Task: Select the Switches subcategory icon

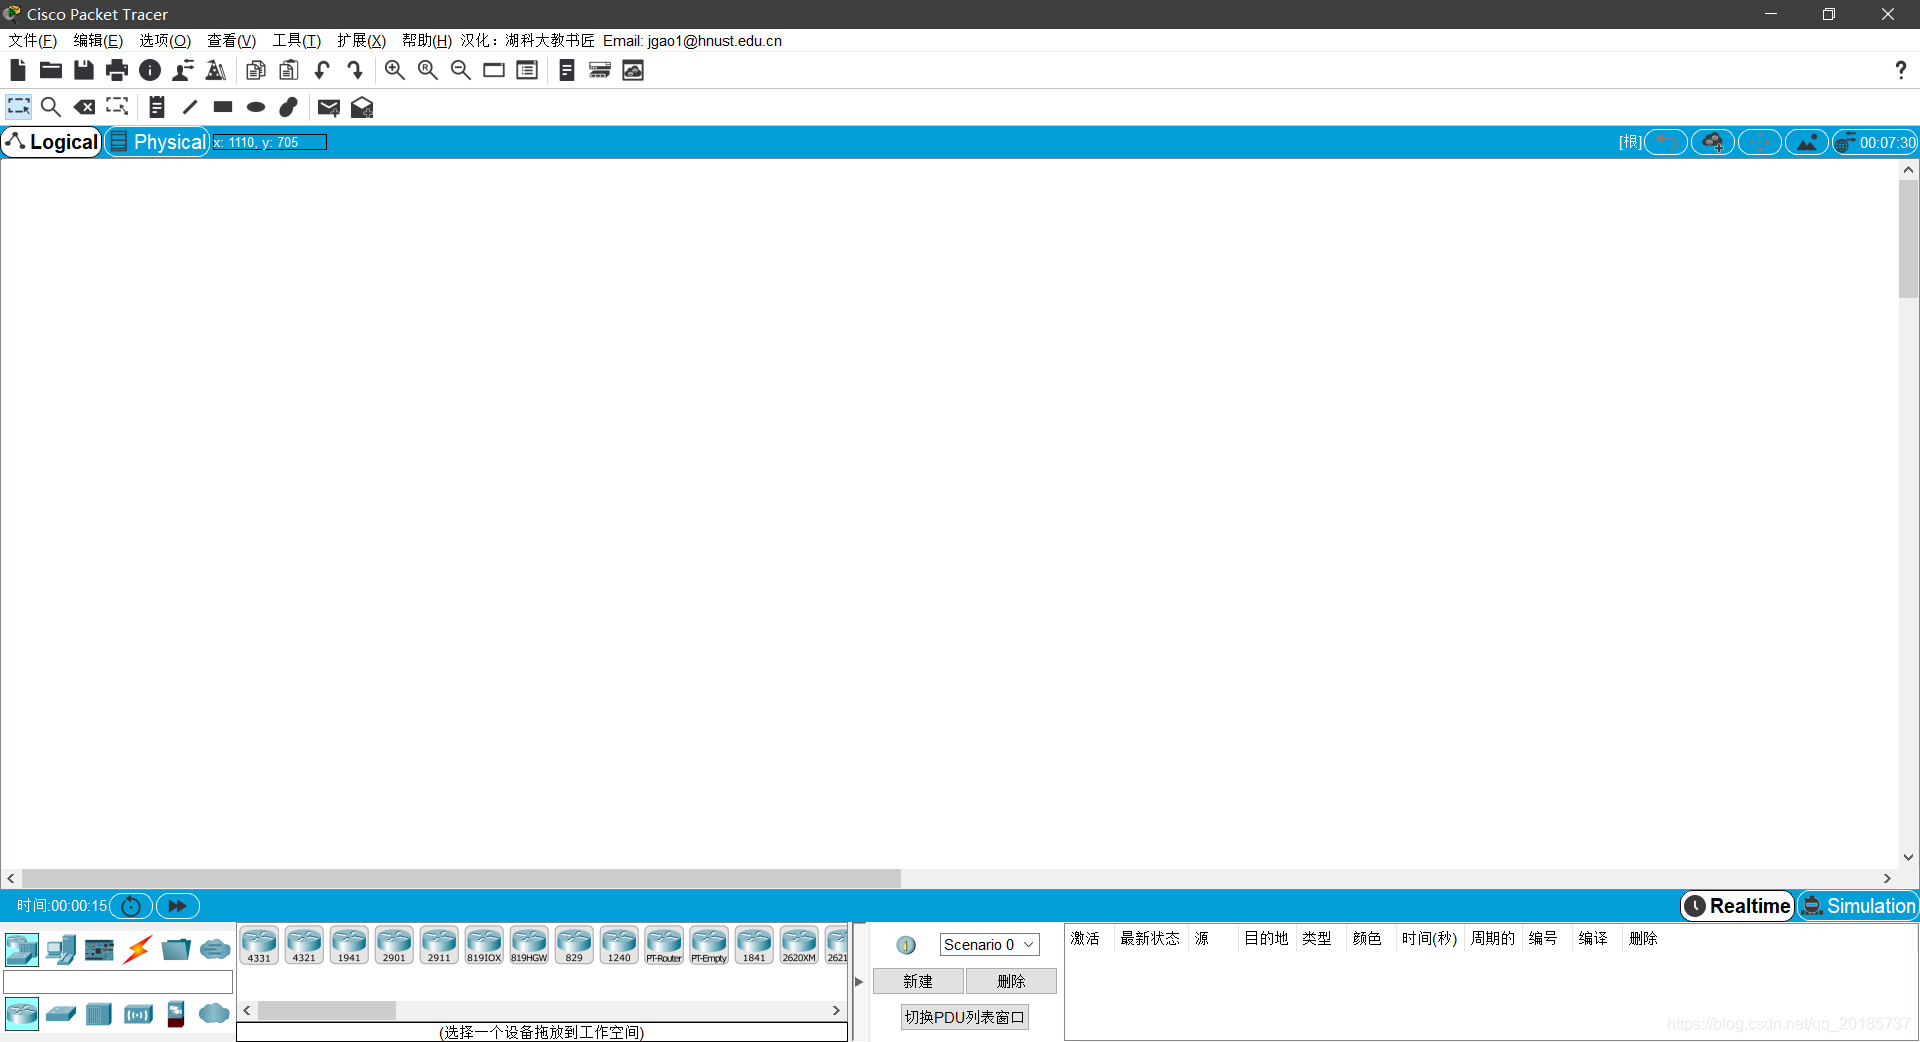Action: click(x=61, y=1014)
